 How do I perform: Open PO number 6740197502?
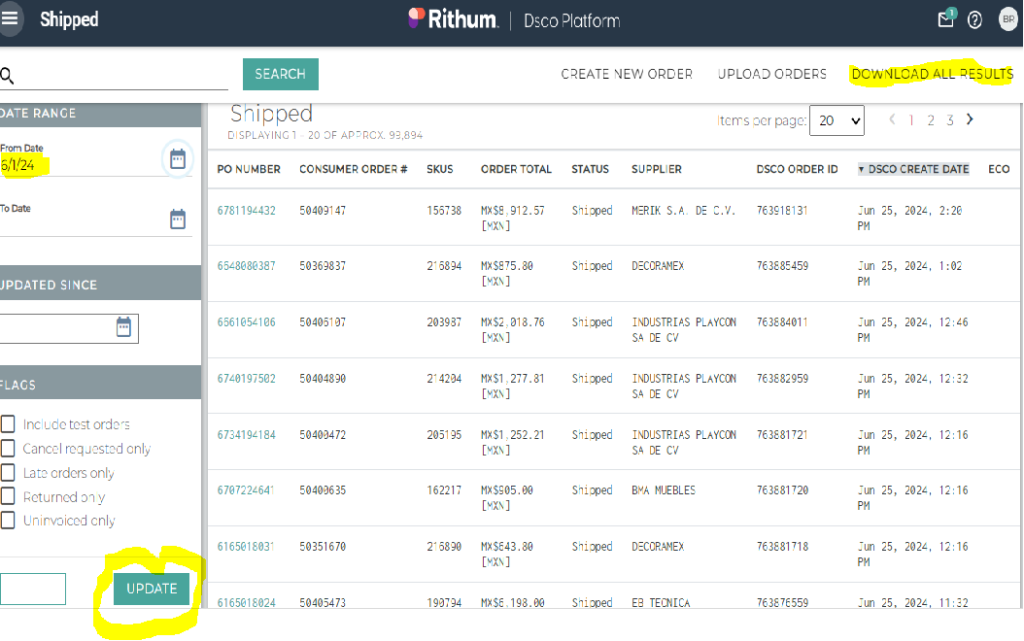[x=246, y=379]
